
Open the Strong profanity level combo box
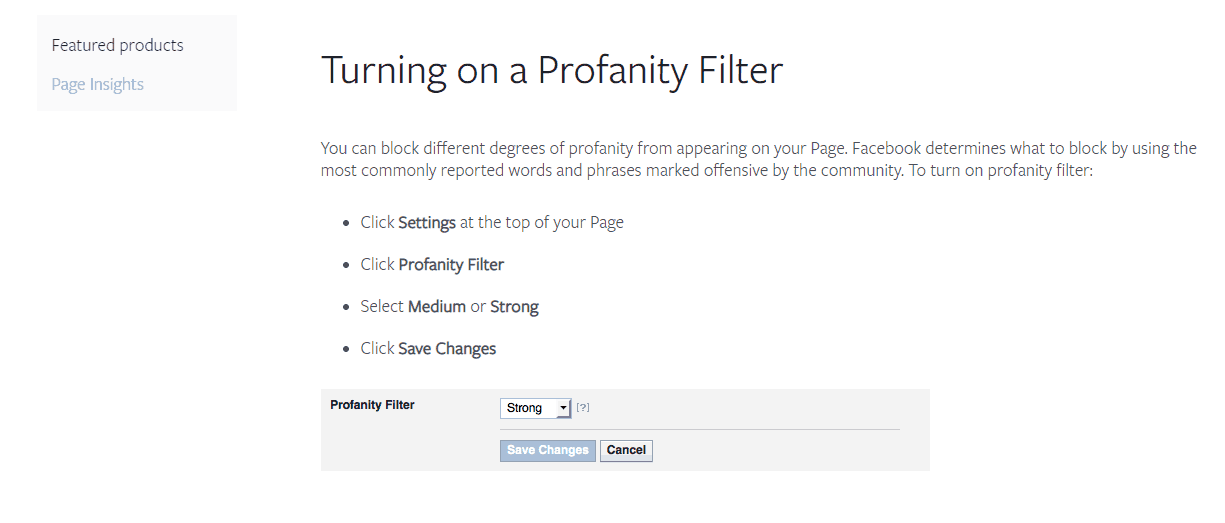535,408
